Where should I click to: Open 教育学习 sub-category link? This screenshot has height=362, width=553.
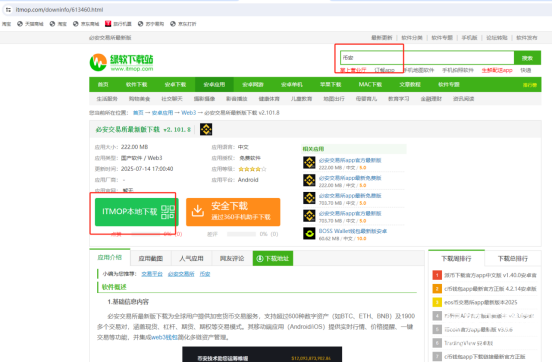point(399,99)
